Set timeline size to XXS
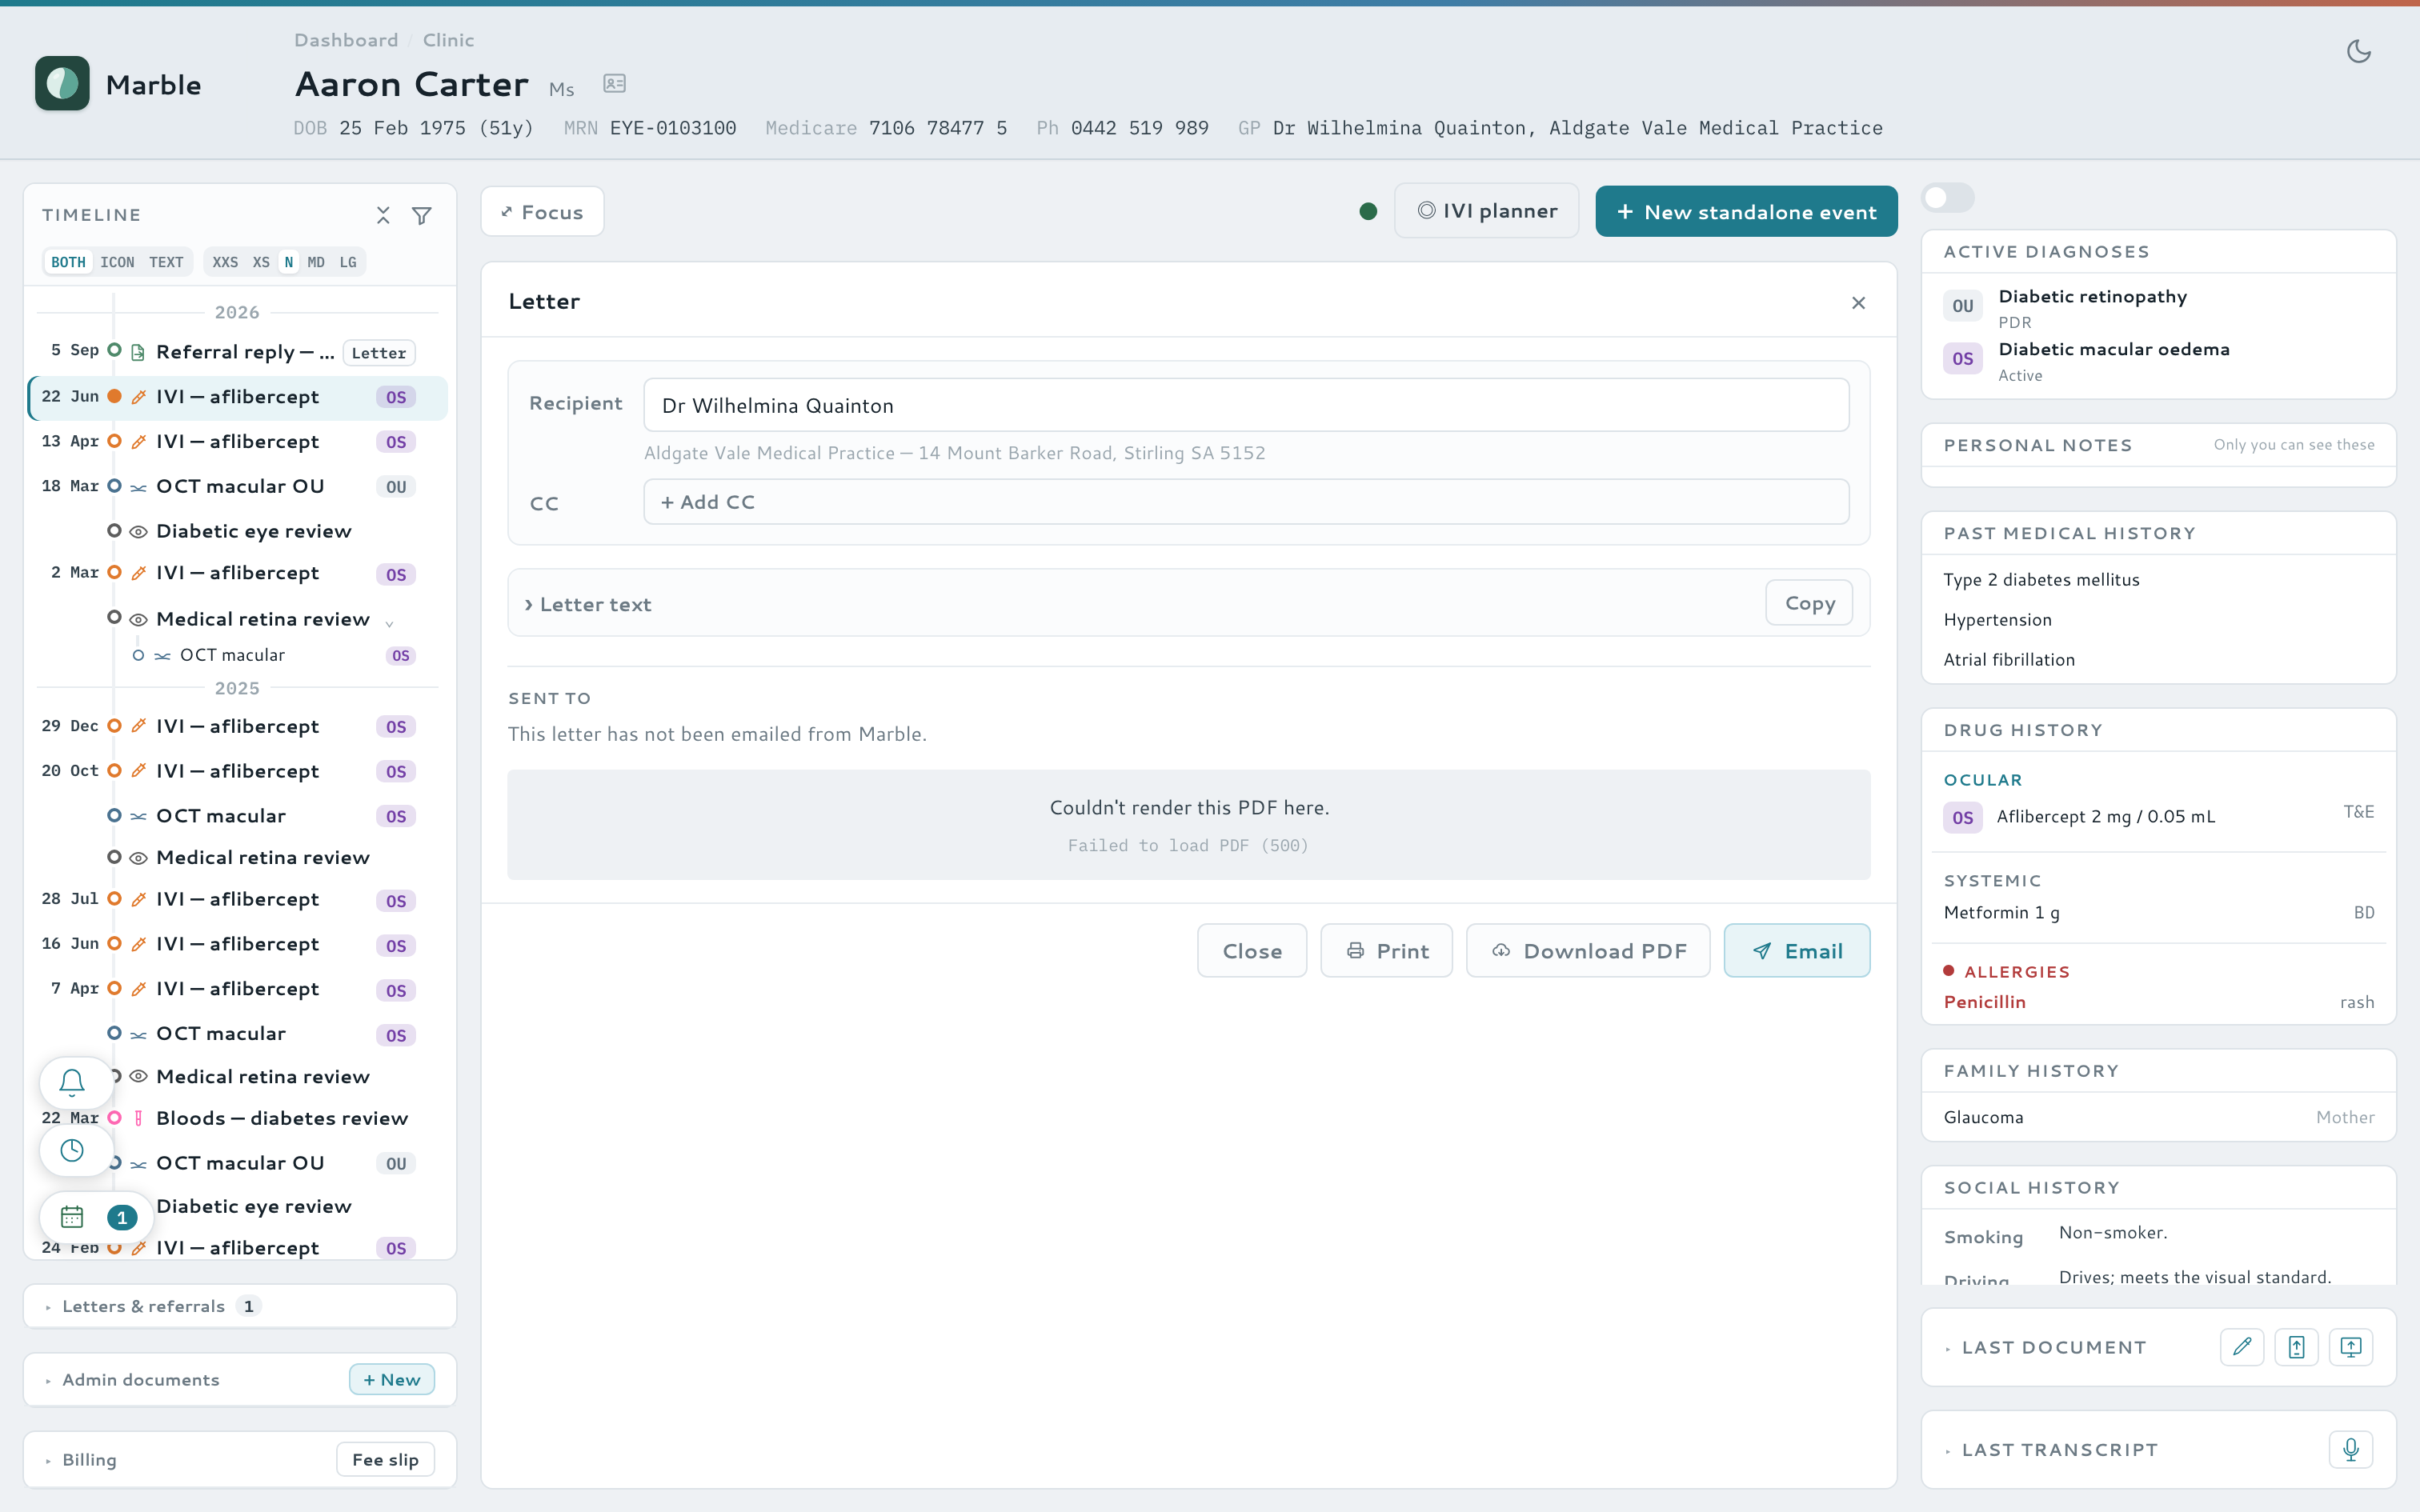Screen dimensions: 2420x1512 [225, 262]
